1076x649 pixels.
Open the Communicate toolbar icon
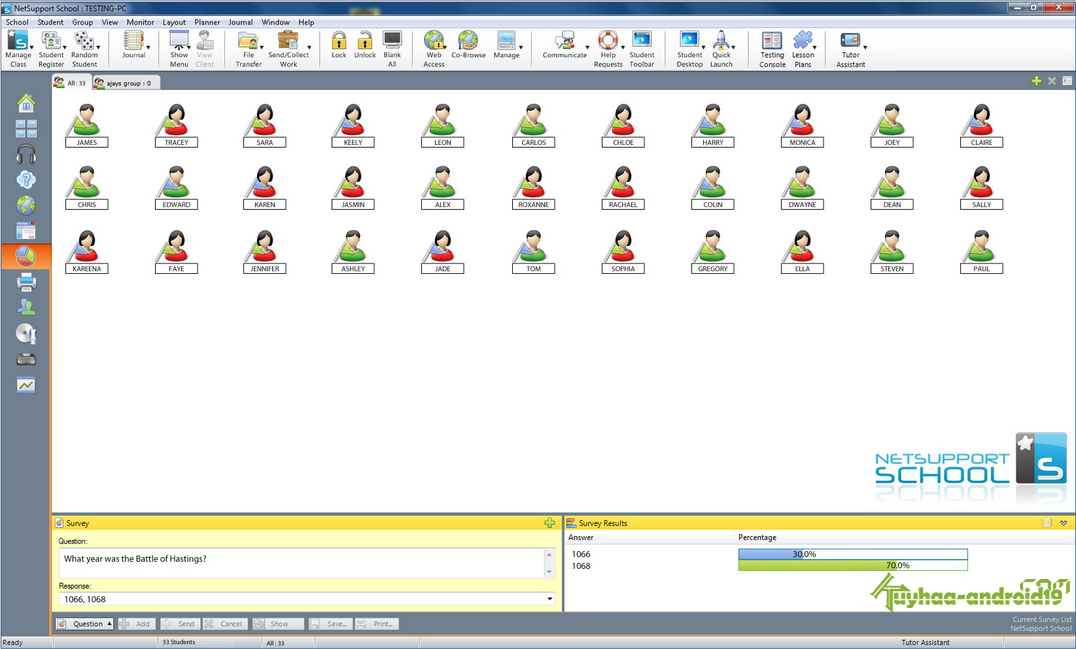(565, 45)
